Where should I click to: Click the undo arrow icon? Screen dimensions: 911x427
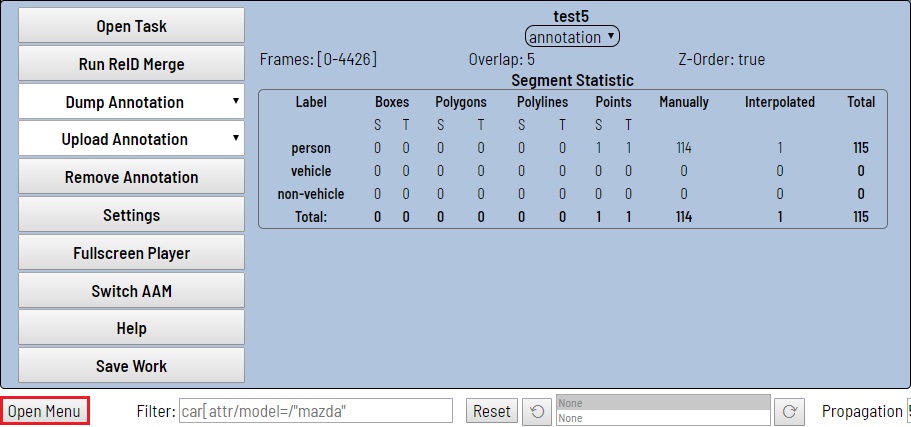pyautogui.click(x=538, y=411)
